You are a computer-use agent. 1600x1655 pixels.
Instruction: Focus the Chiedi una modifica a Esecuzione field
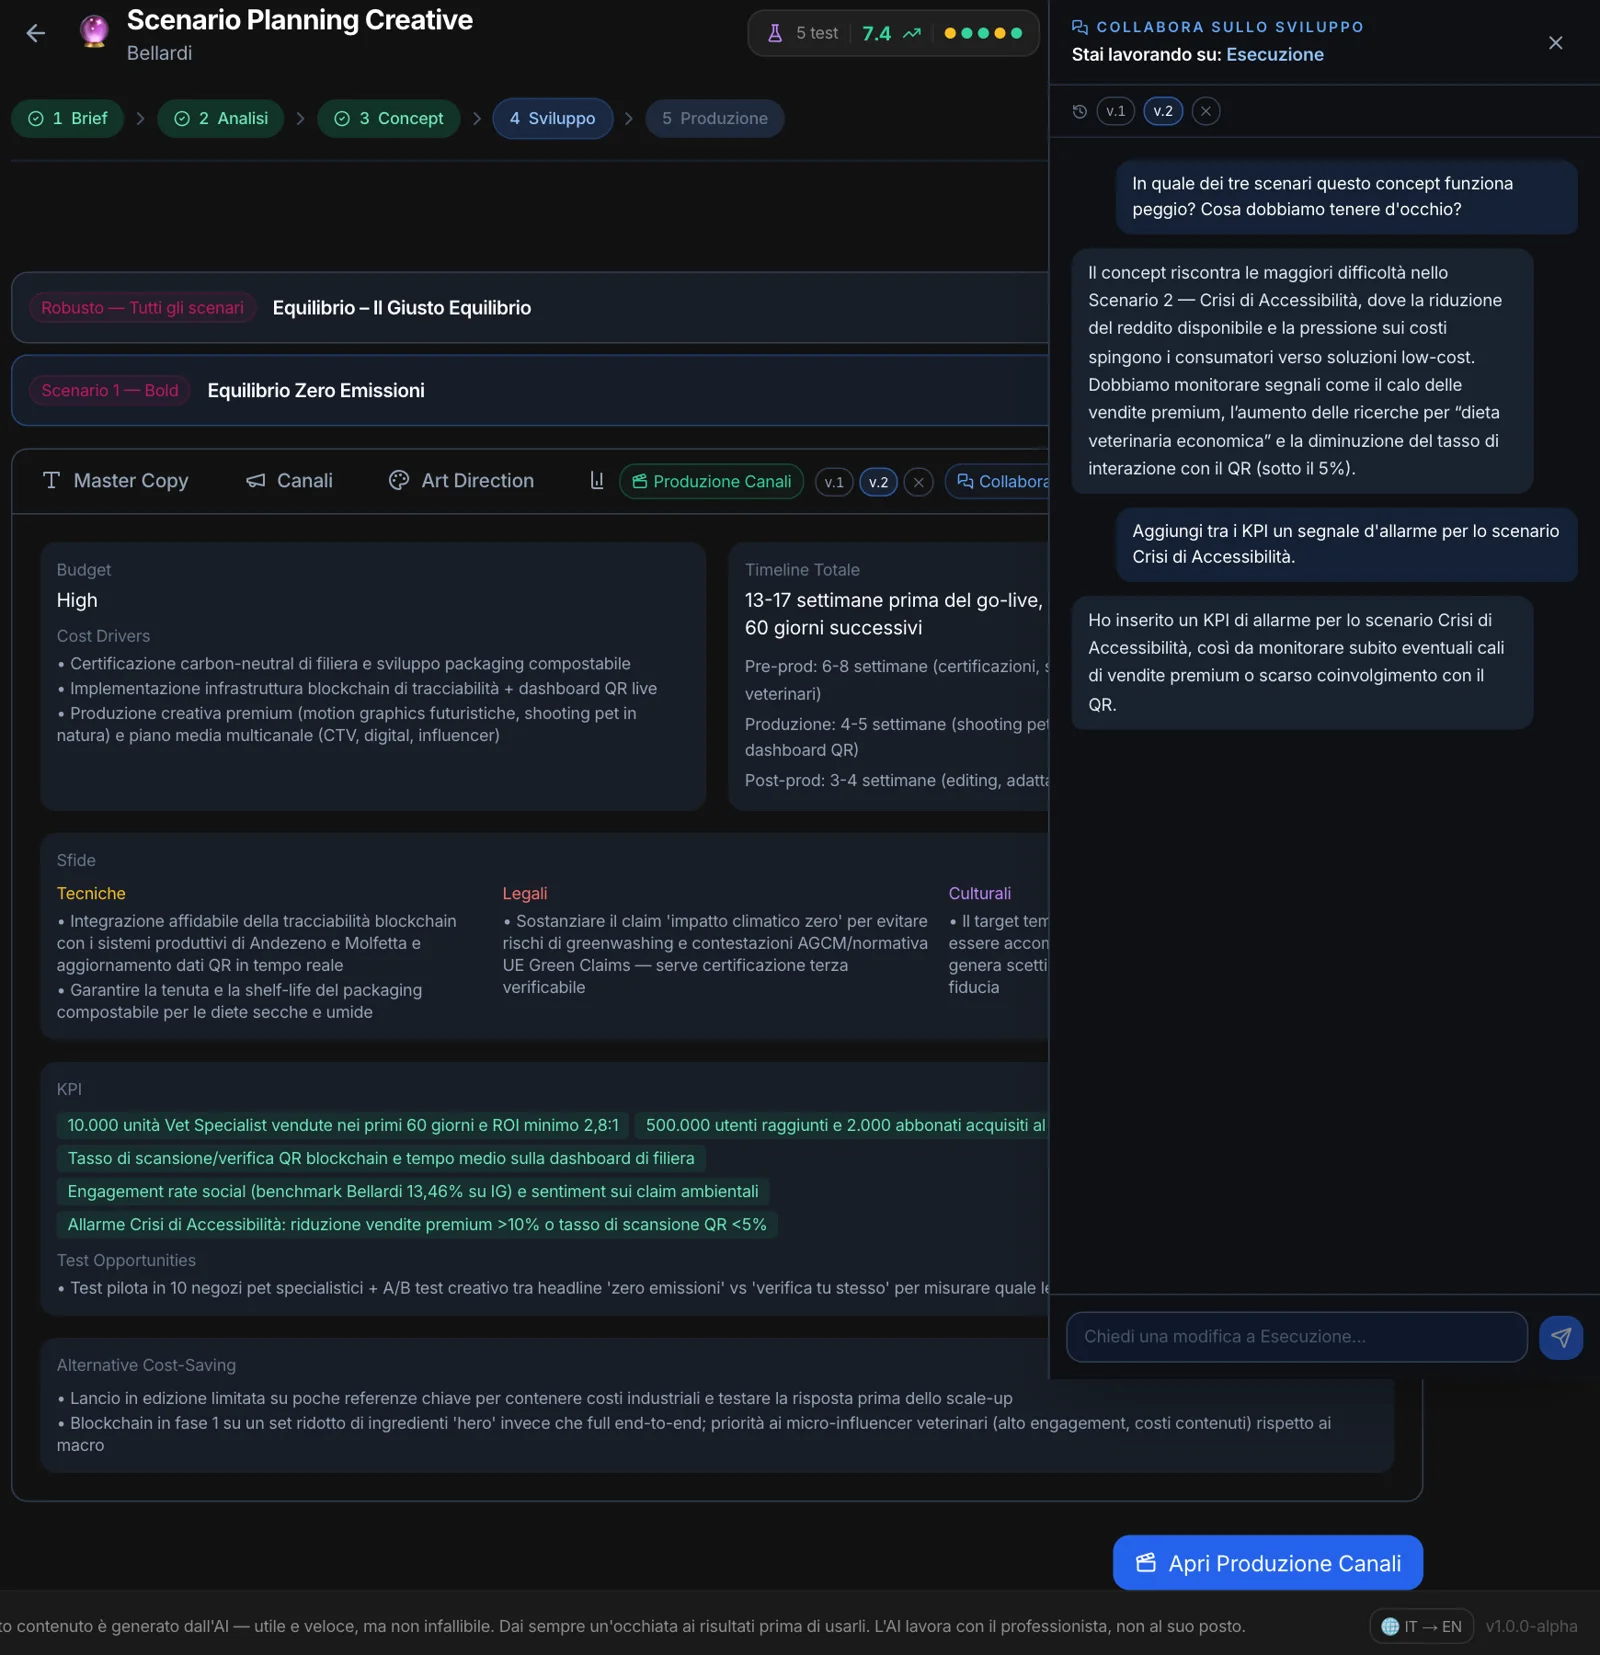click(1297, 1337)
